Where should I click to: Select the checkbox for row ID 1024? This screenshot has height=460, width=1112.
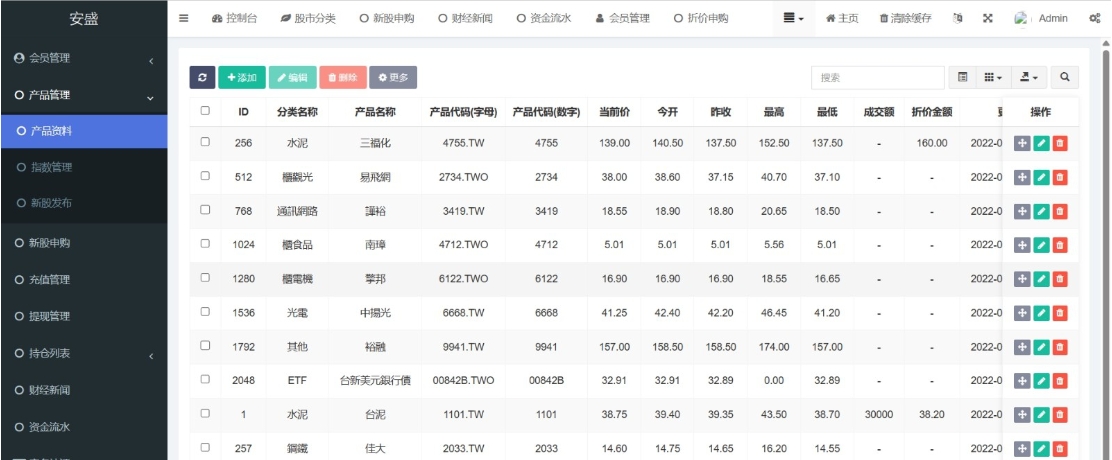point(205,243)
